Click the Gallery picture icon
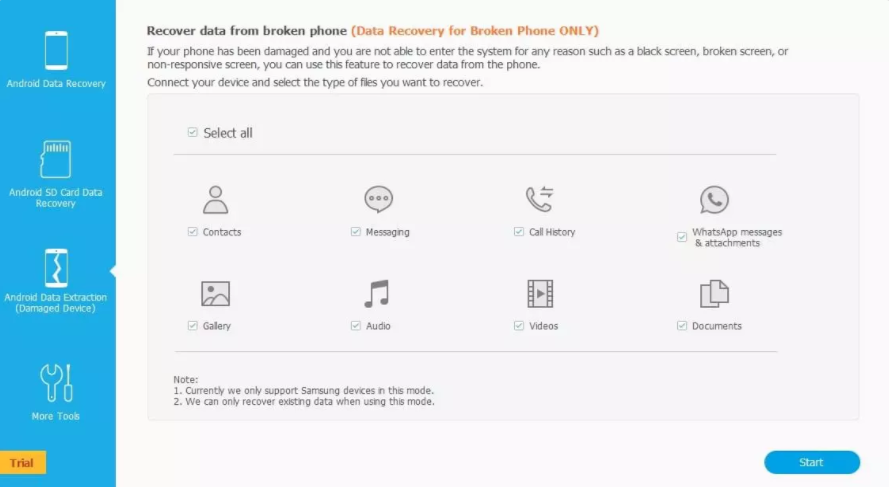 [215, 294]
